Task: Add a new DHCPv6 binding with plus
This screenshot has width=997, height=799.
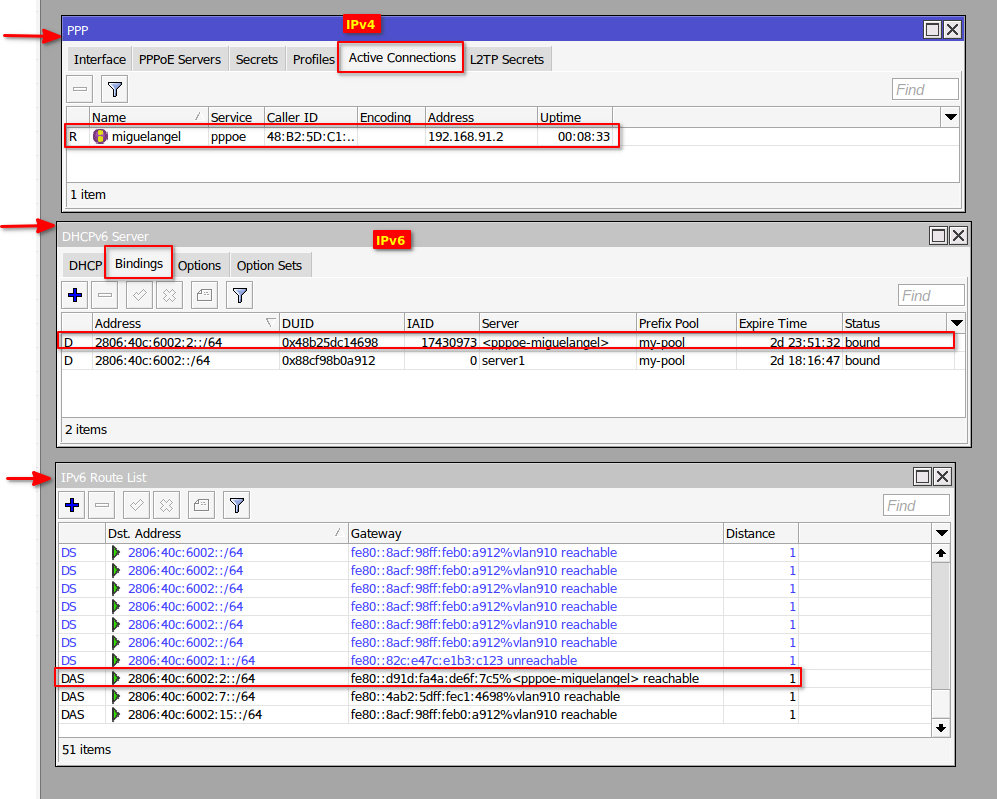Action: 75,295
